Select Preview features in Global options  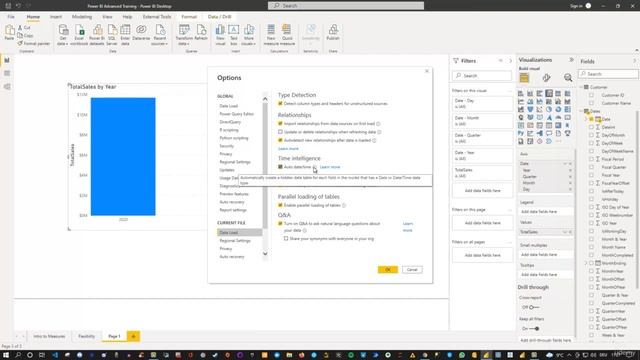point(234,194)
